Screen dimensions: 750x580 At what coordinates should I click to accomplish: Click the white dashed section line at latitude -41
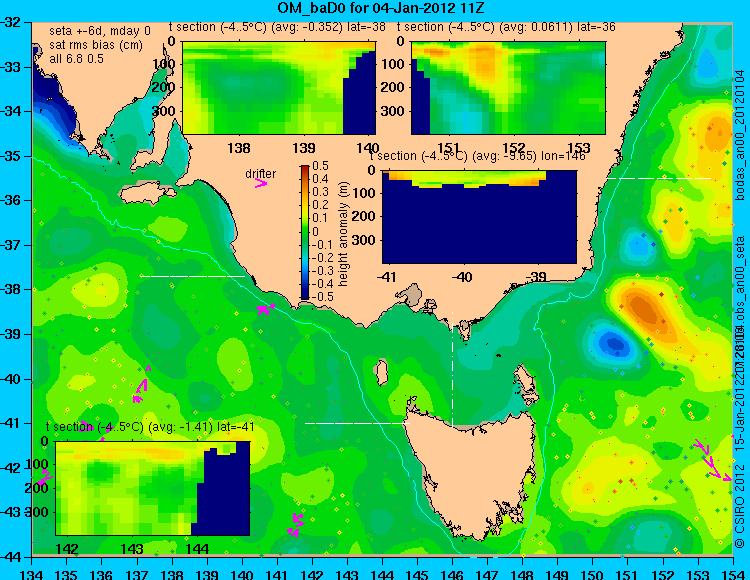point(358,423)
